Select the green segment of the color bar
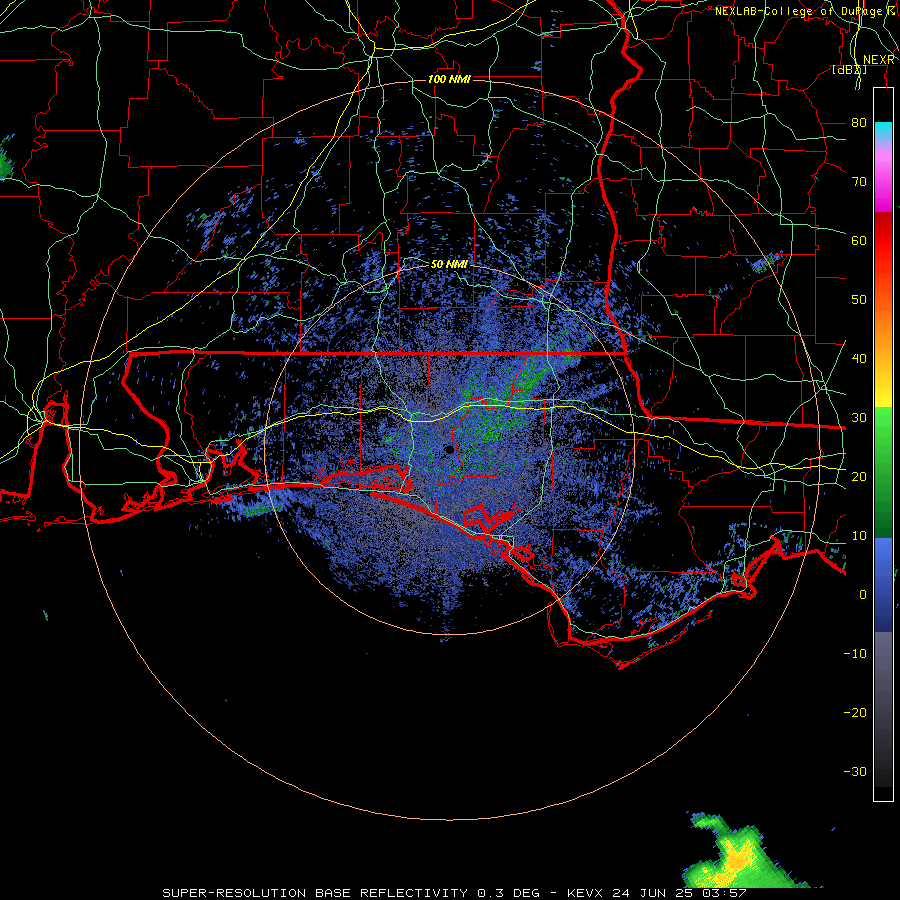This screenshot has height=900, width=900. (x=883, y=472)
